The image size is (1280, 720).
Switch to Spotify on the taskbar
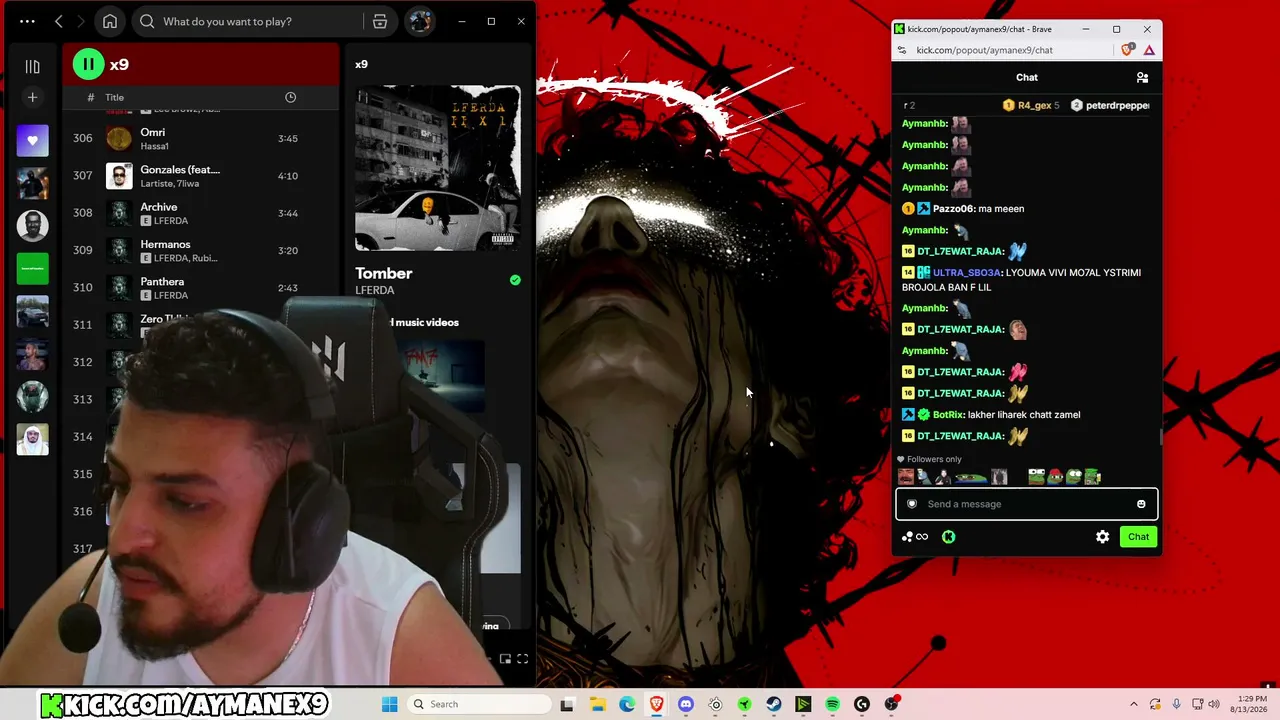833,704
